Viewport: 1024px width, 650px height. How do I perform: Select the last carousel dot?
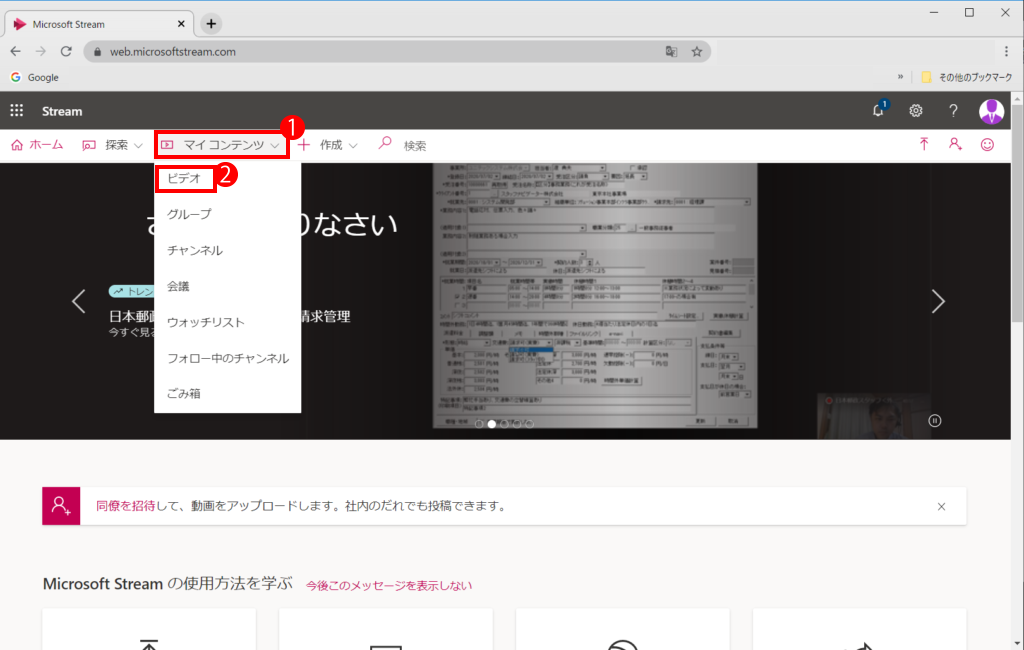(x=530, y=424)
